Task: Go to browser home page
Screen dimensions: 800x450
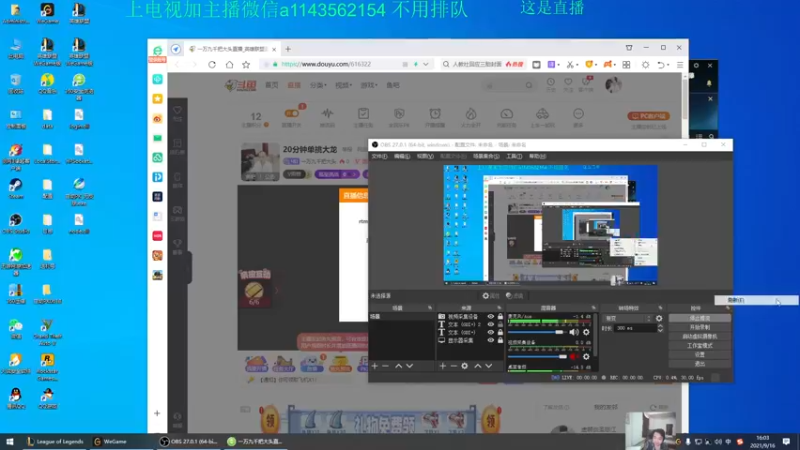Action: coord(229,65)
